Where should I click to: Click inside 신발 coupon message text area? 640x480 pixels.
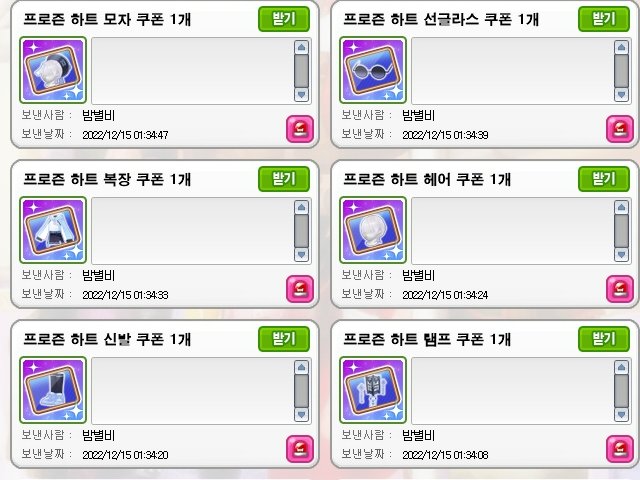tap(192, 391)
